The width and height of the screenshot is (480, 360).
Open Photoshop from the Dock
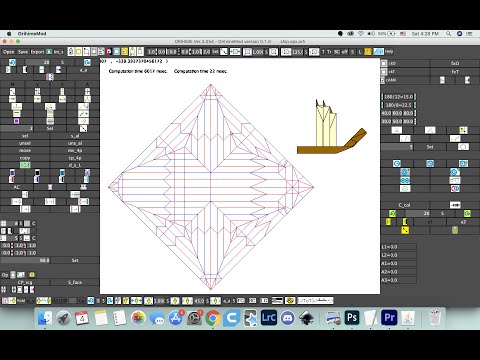352,317
